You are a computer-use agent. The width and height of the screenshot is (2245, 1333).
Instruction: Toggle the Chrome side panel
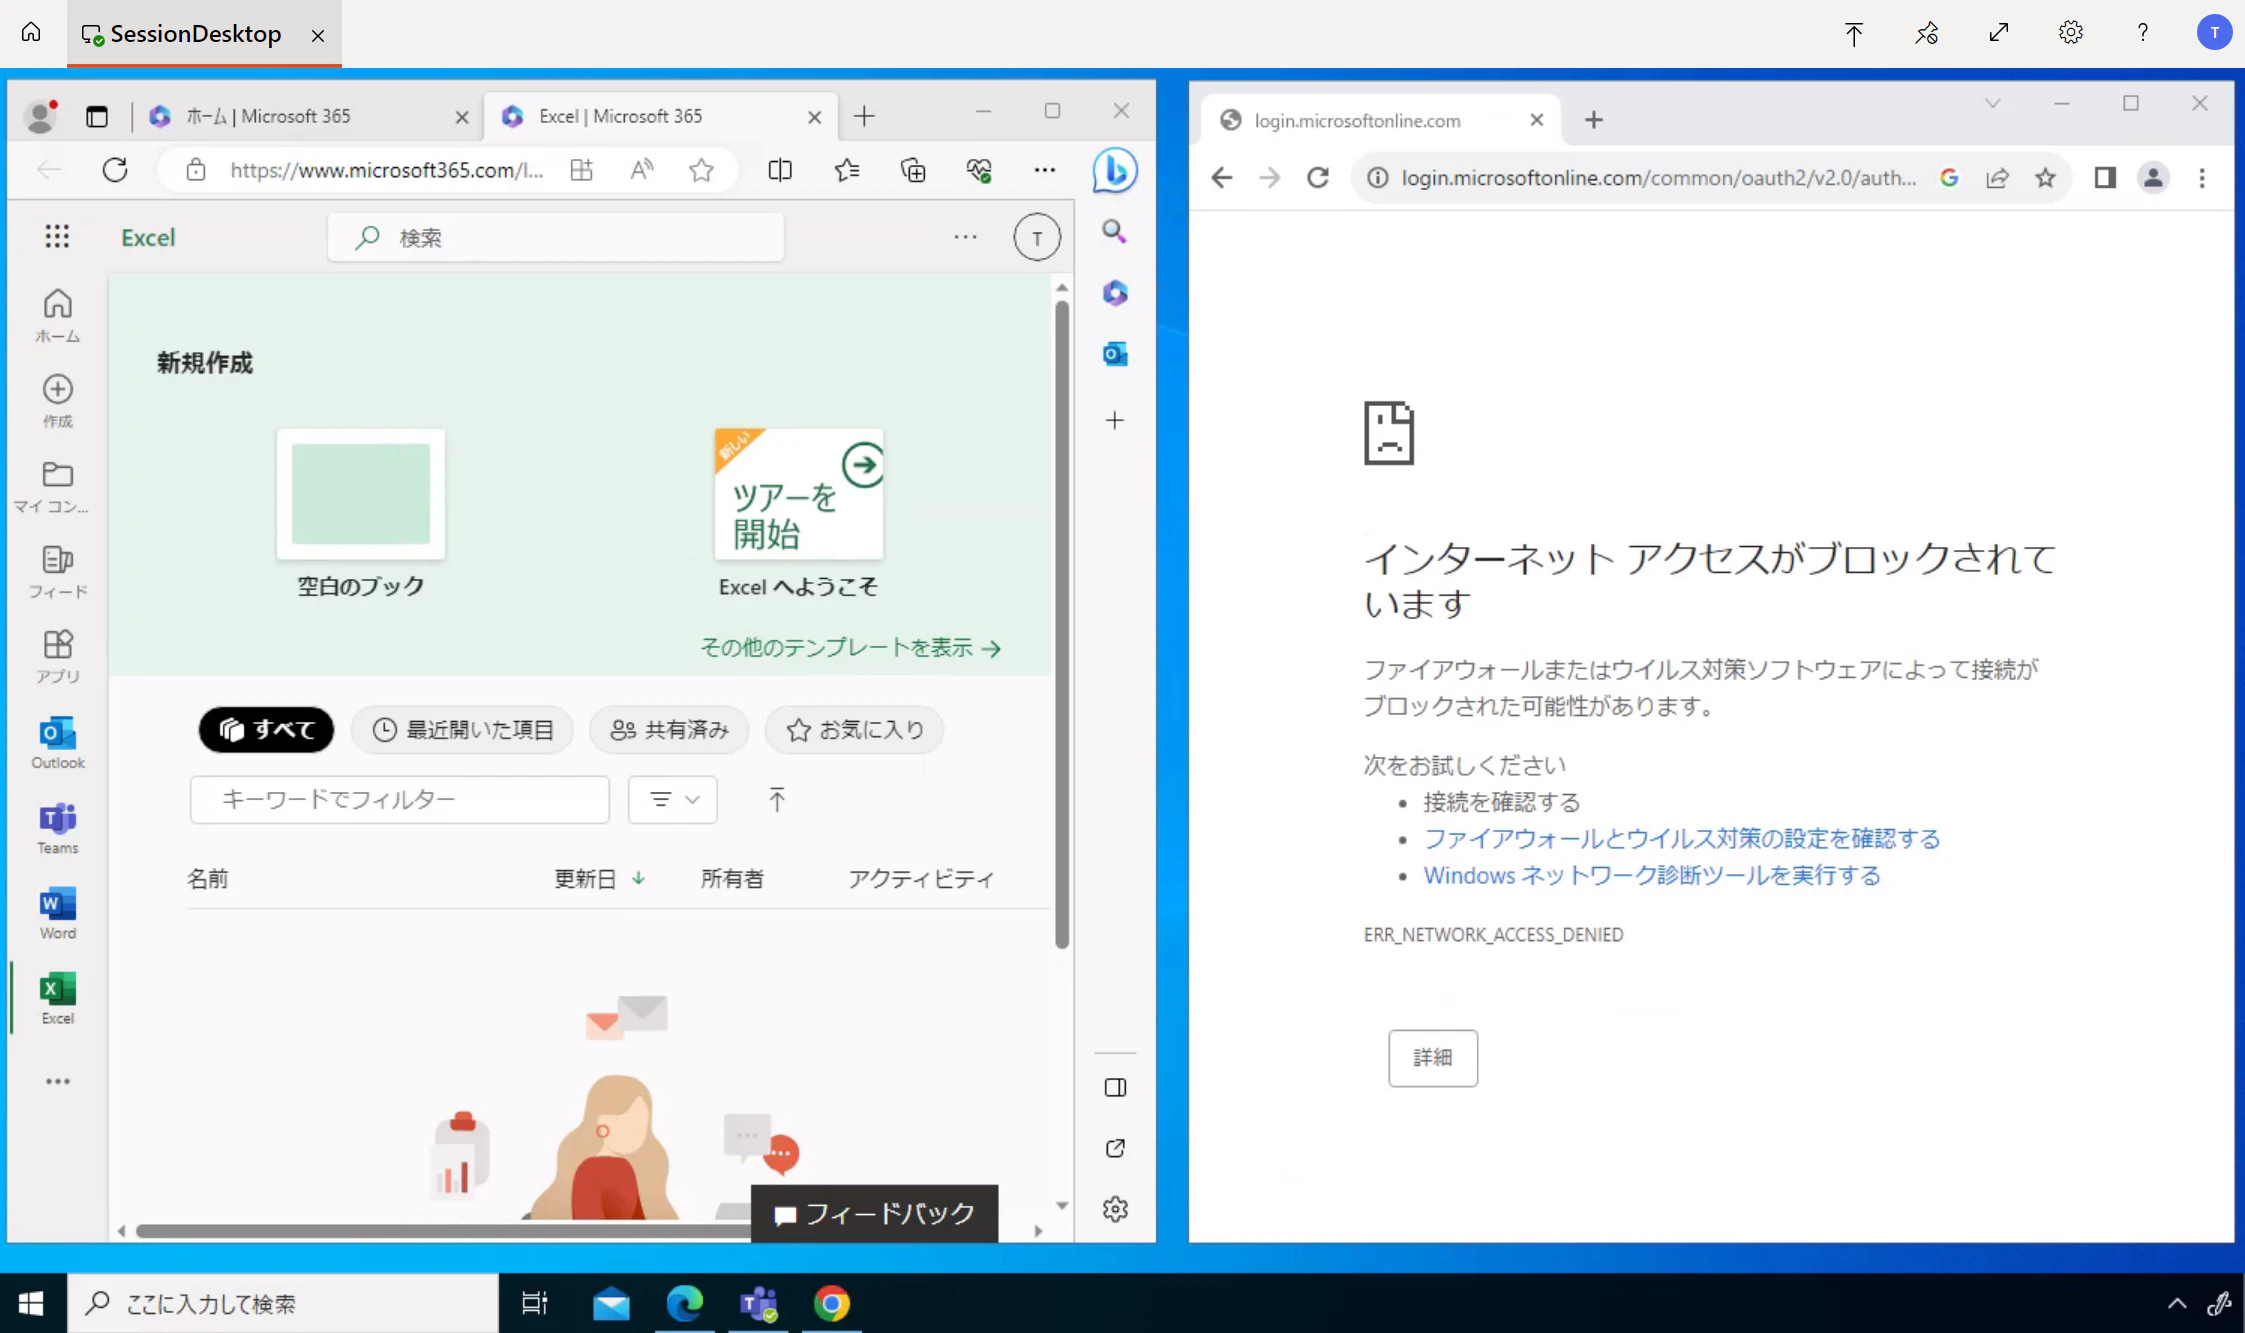[x=2105, y=177]
